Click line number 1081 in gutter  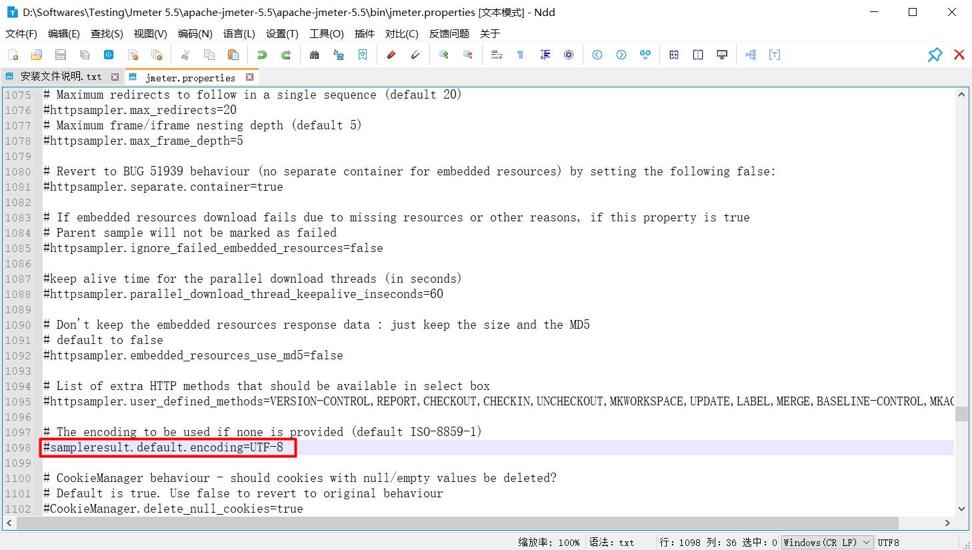coord(18,187)
